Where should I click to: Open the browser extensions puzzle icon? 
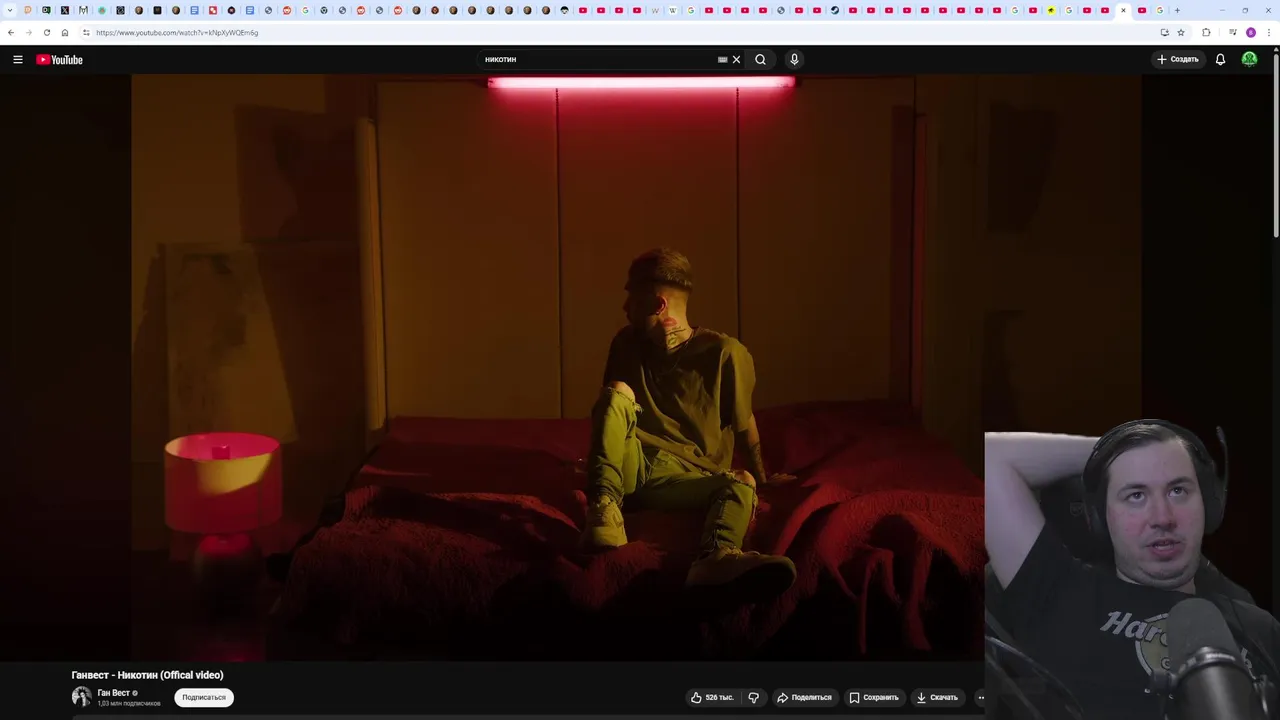pos(1206,32)
